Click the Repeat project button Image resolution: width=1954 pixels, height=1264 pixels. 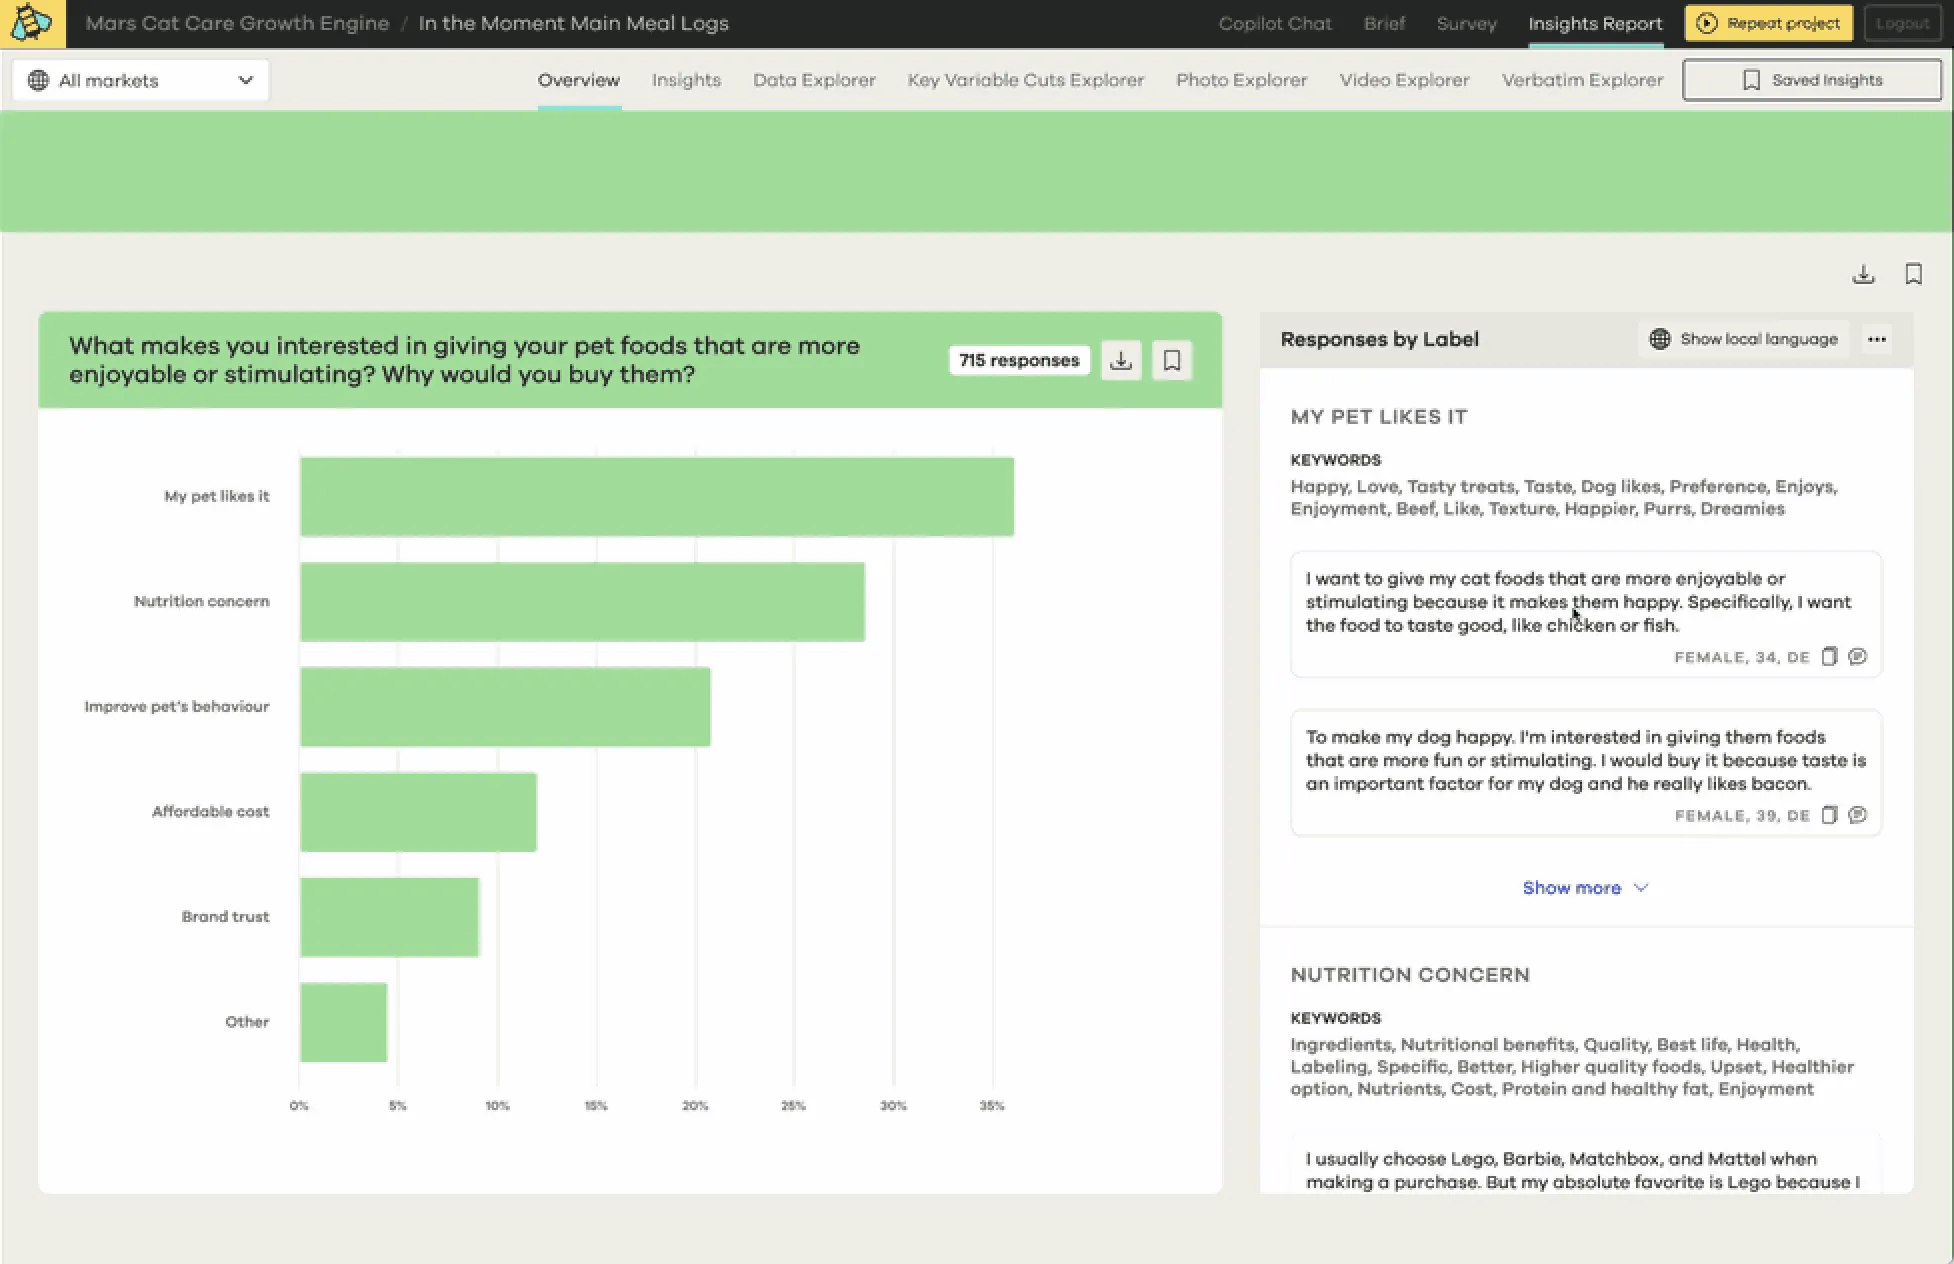(1768, 23)
